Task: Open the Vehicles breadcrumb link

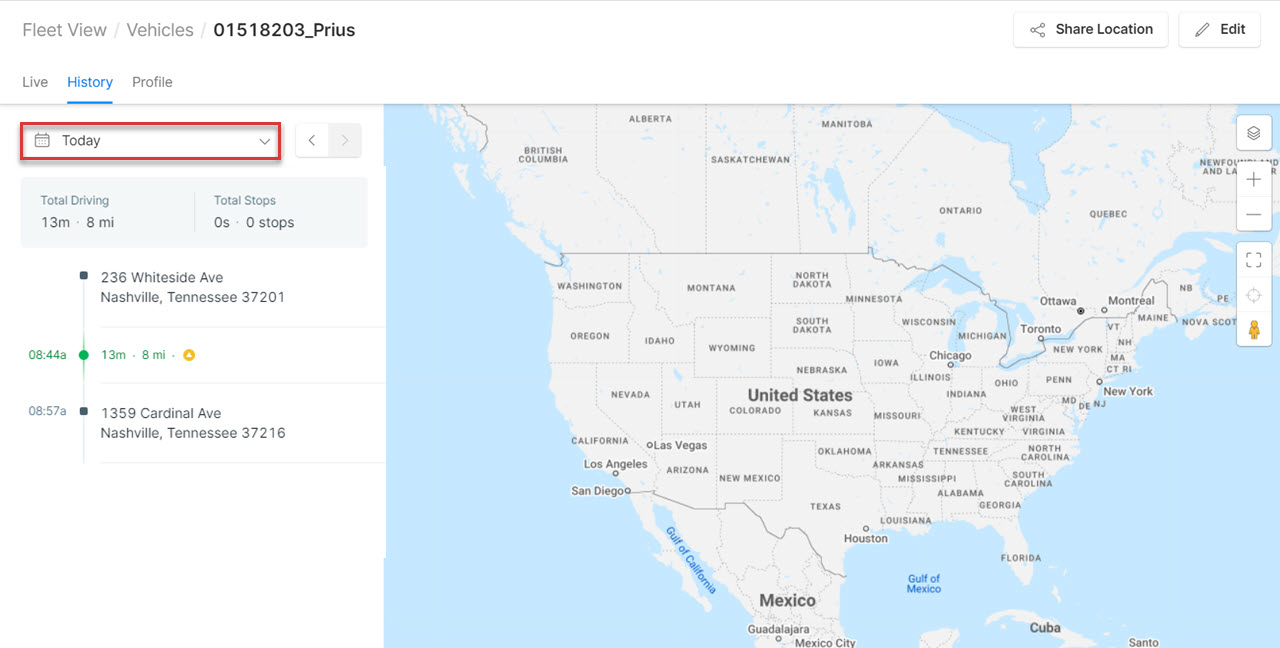Action: tap(160, 30)
